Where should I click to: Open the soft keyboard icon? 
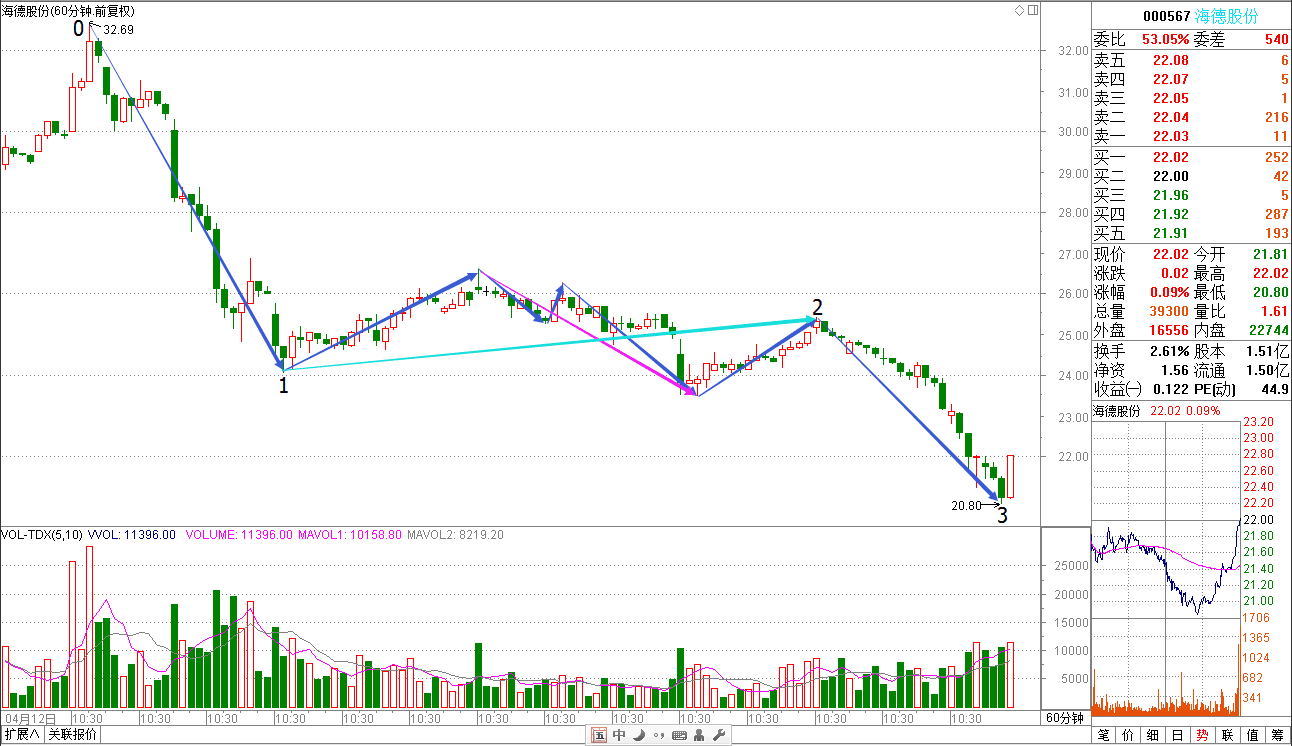(x=679, y=735)
